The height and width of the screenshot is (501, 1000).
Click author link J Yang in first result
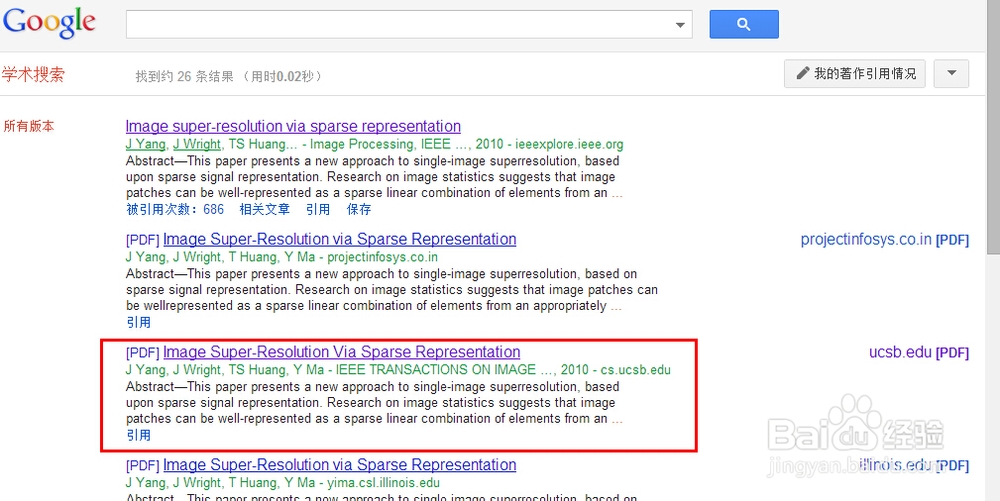pos(144,144)
